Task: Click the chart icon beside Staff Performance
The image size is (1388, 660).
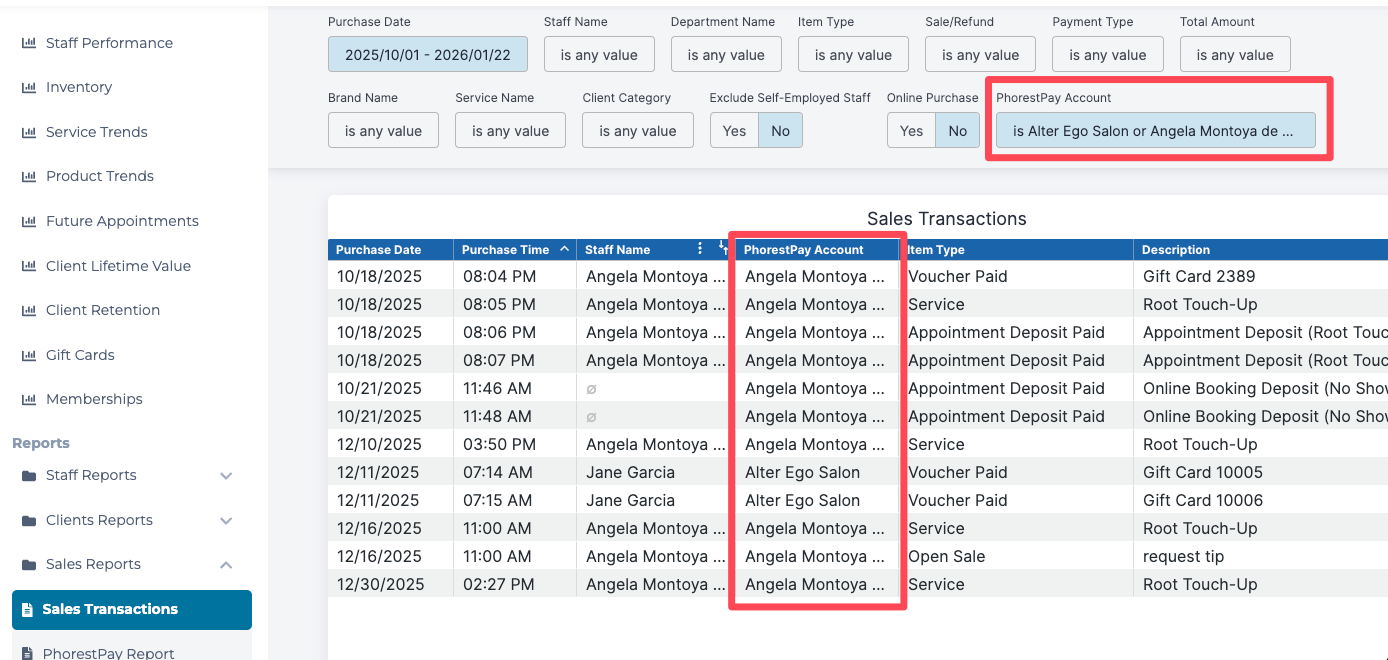Action: point(29,43)
